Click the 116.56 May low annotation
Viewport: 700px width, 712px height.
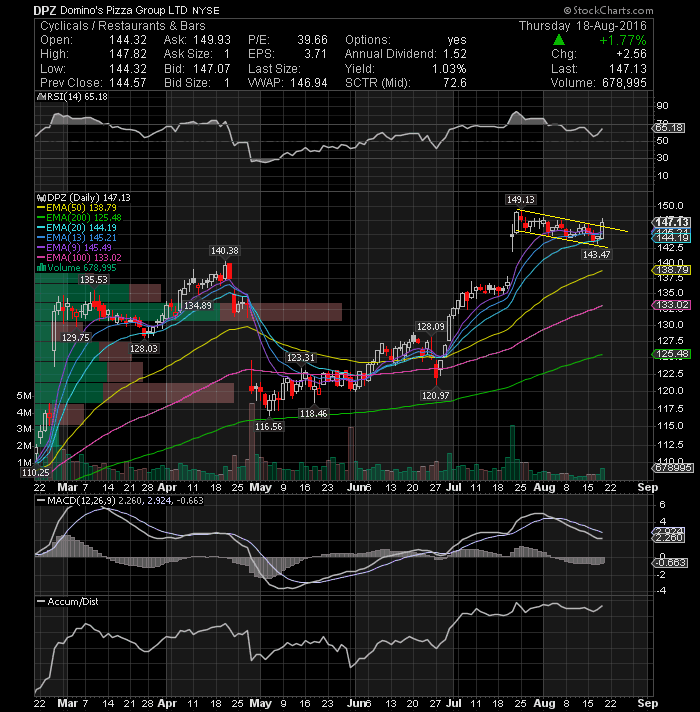[x=269, y=427]
